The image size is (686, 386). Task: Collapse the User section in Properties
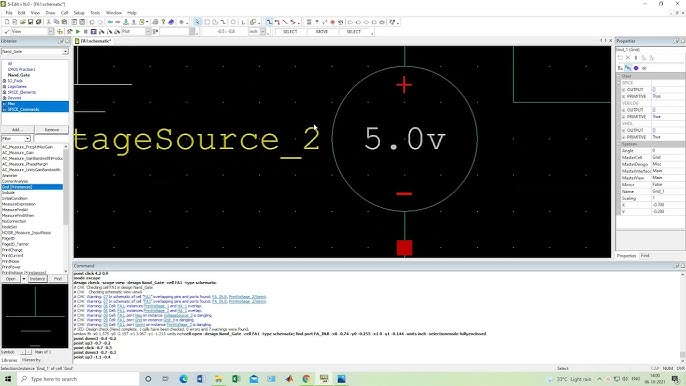[x=619, y=76]
